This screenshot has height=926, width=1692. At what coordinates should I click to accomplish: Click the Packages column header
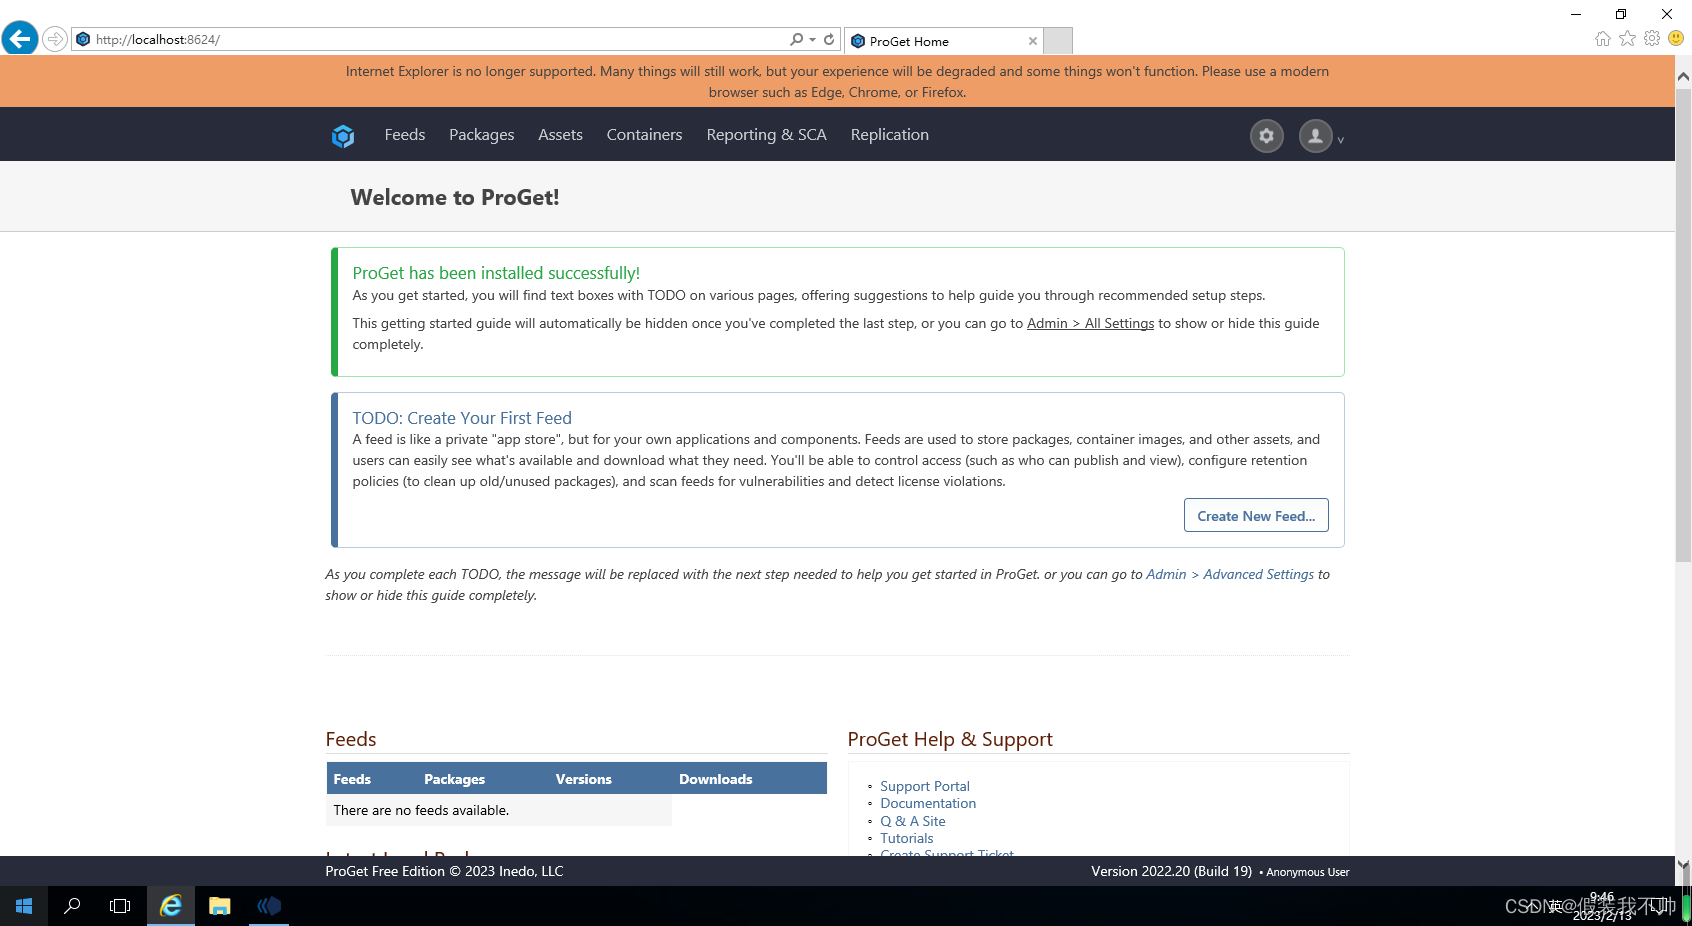pos(455,779)
